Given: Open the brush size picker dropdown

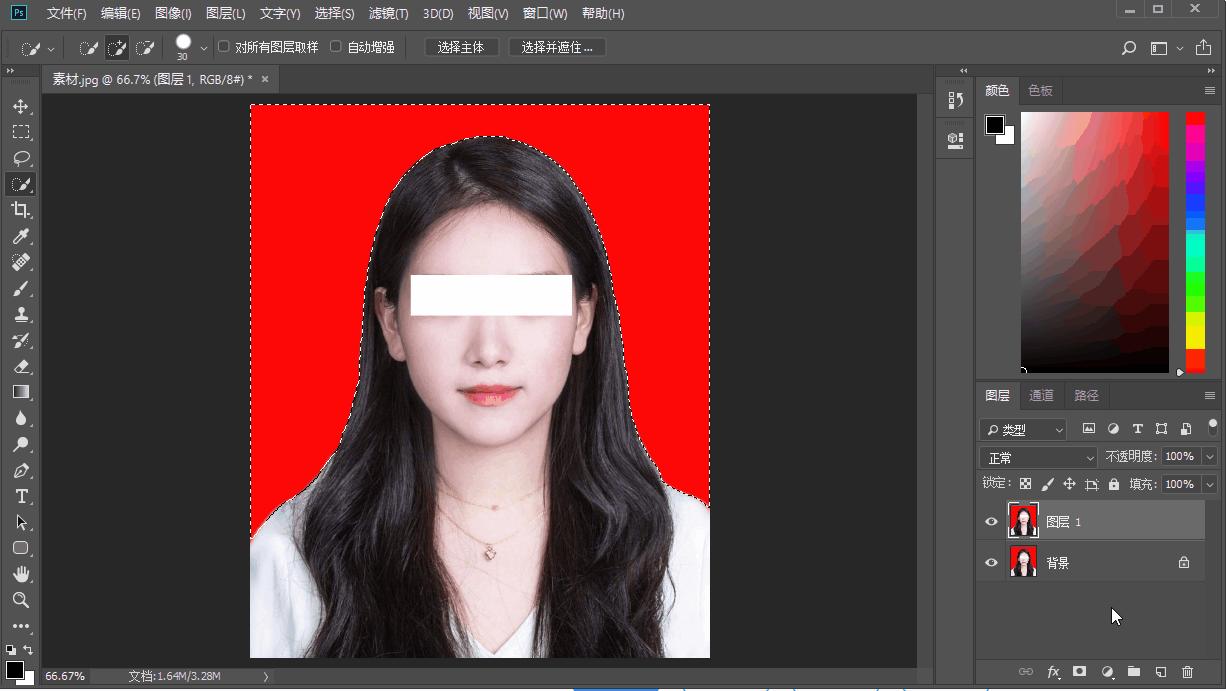Looking at the screenshot, I should coord(202,46).
